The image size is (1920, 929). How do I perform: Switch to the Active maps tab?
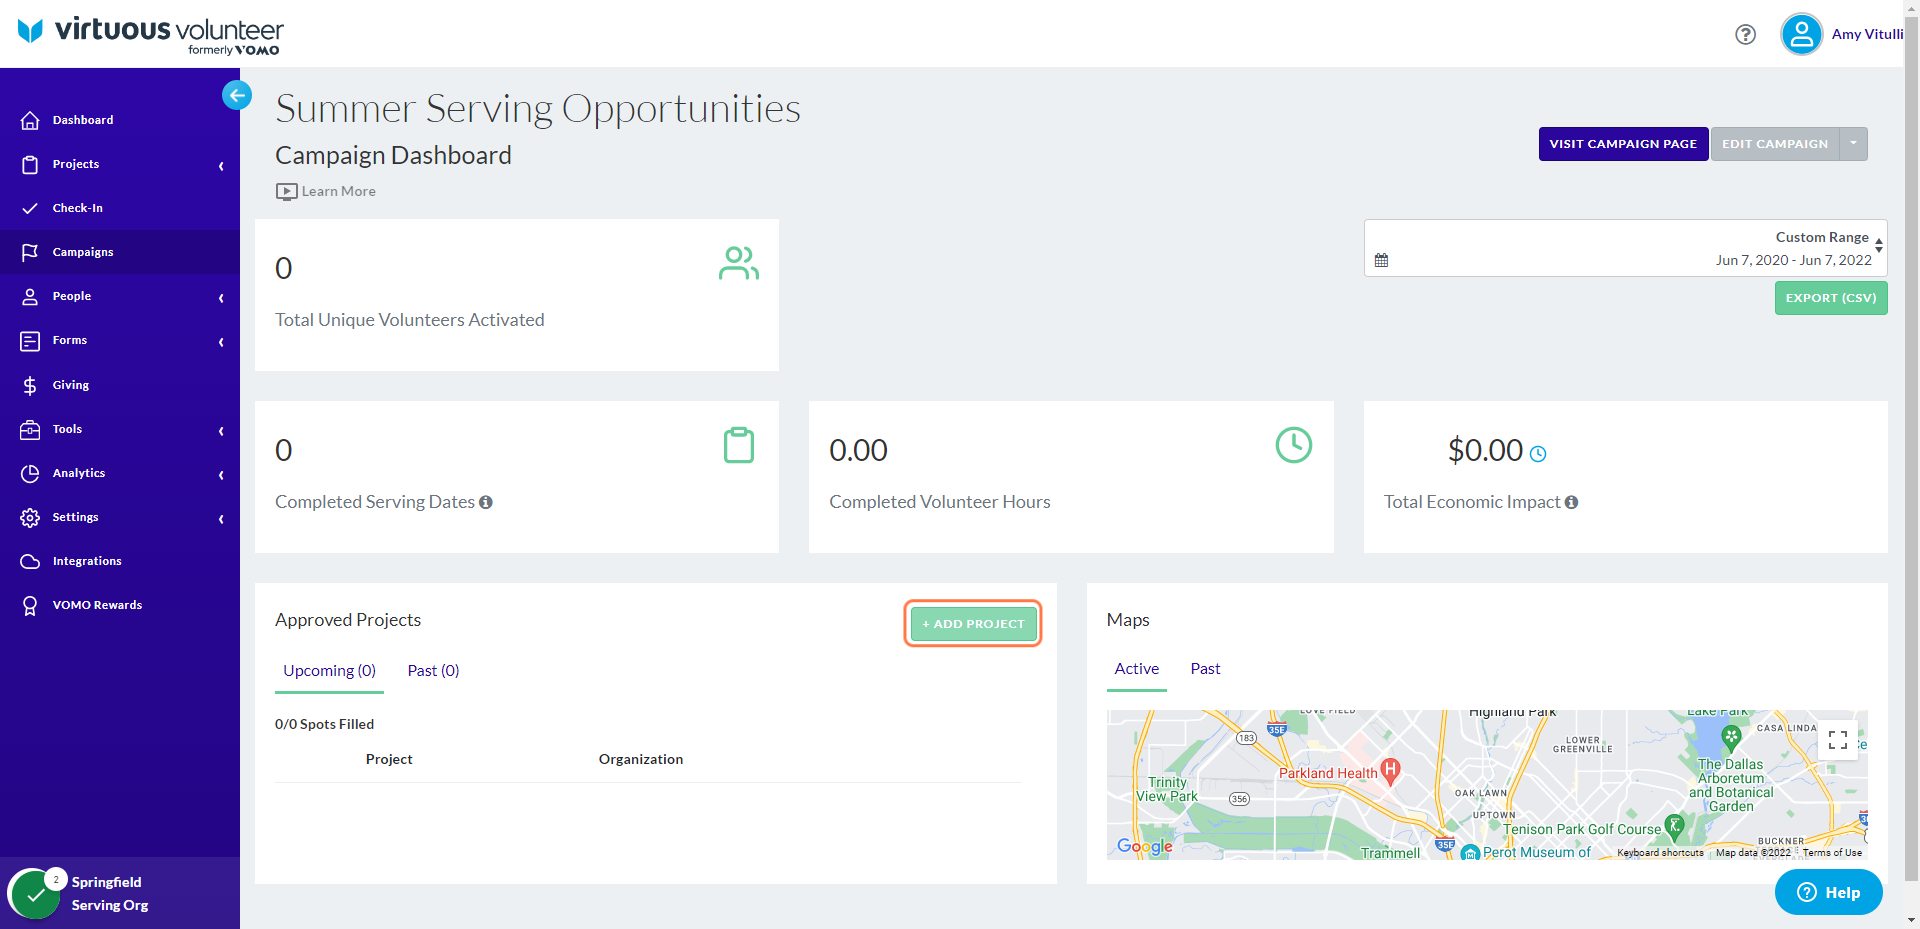coord(1136,669)
